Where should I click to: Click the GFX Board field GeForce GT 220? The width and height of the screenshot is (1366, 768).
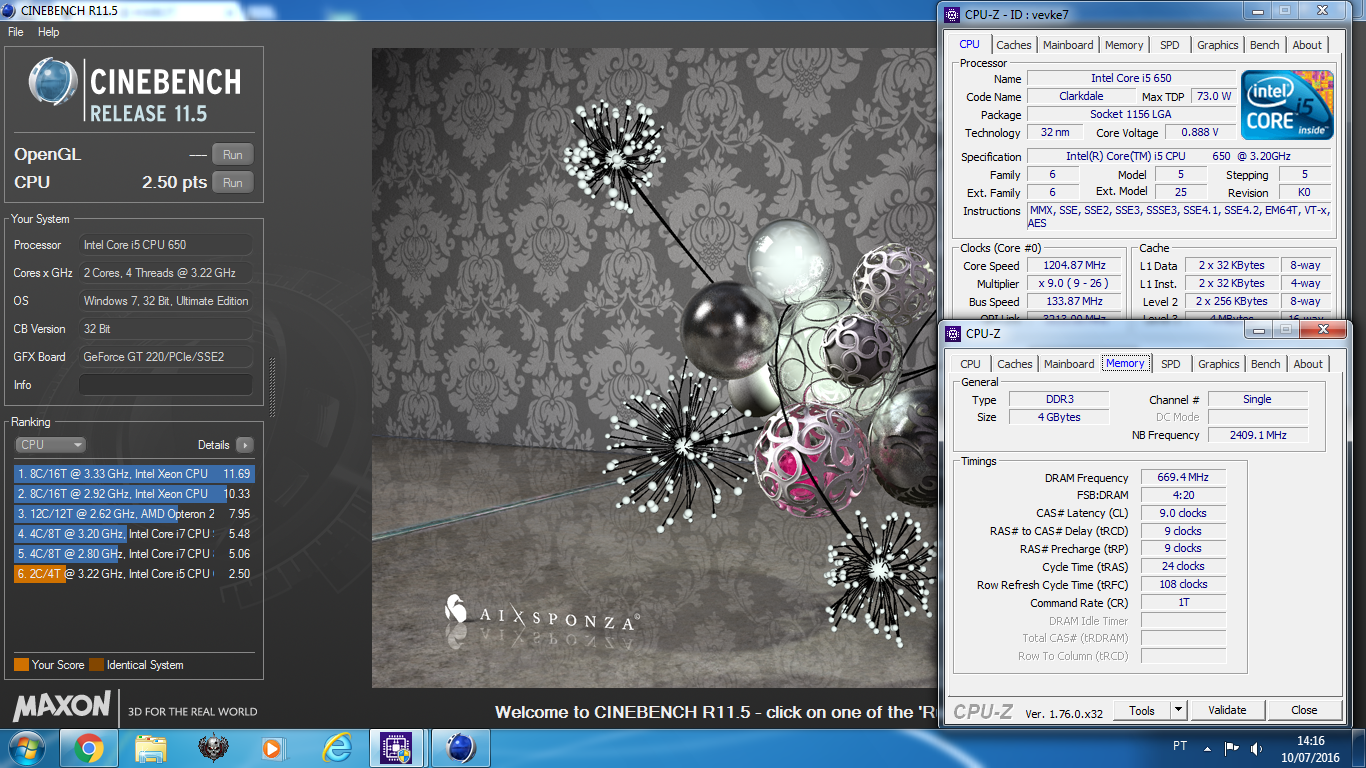point(166,357)
